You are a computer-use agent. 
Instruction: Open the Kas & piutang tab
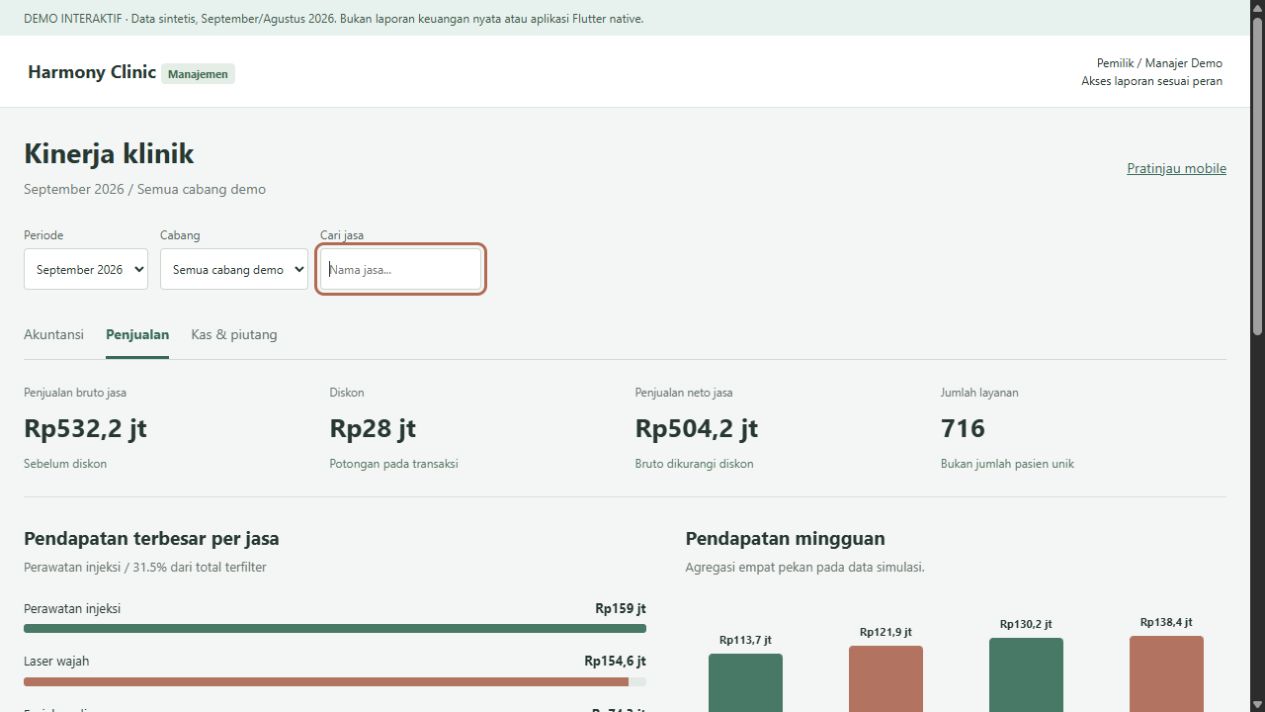tap(234, 335)
